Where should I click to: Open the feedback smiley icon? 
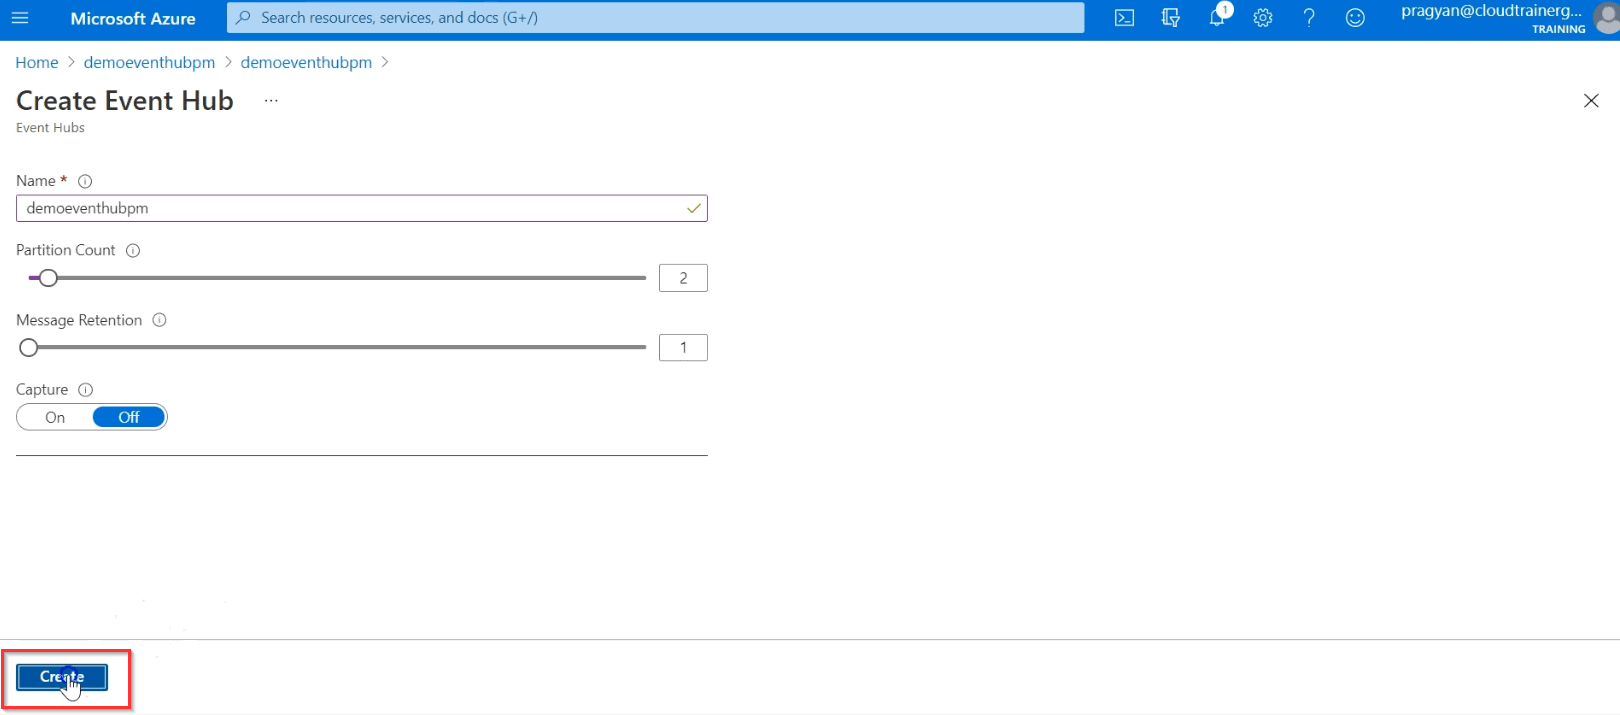1355,18
